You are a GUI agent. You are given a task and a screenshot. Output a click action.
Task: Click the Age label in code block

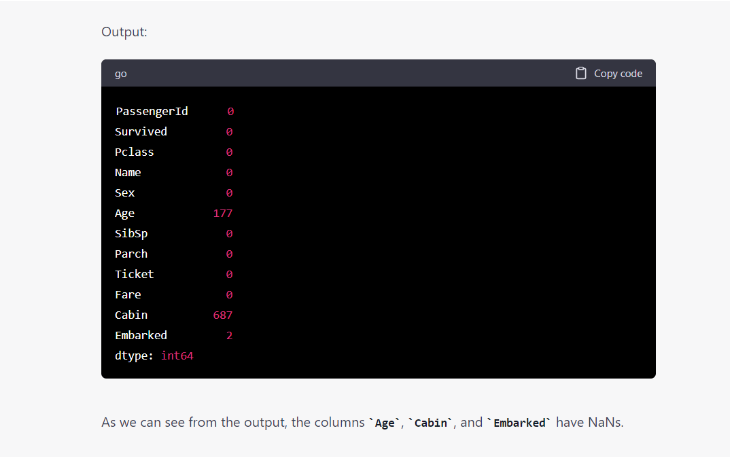point(125,213)
